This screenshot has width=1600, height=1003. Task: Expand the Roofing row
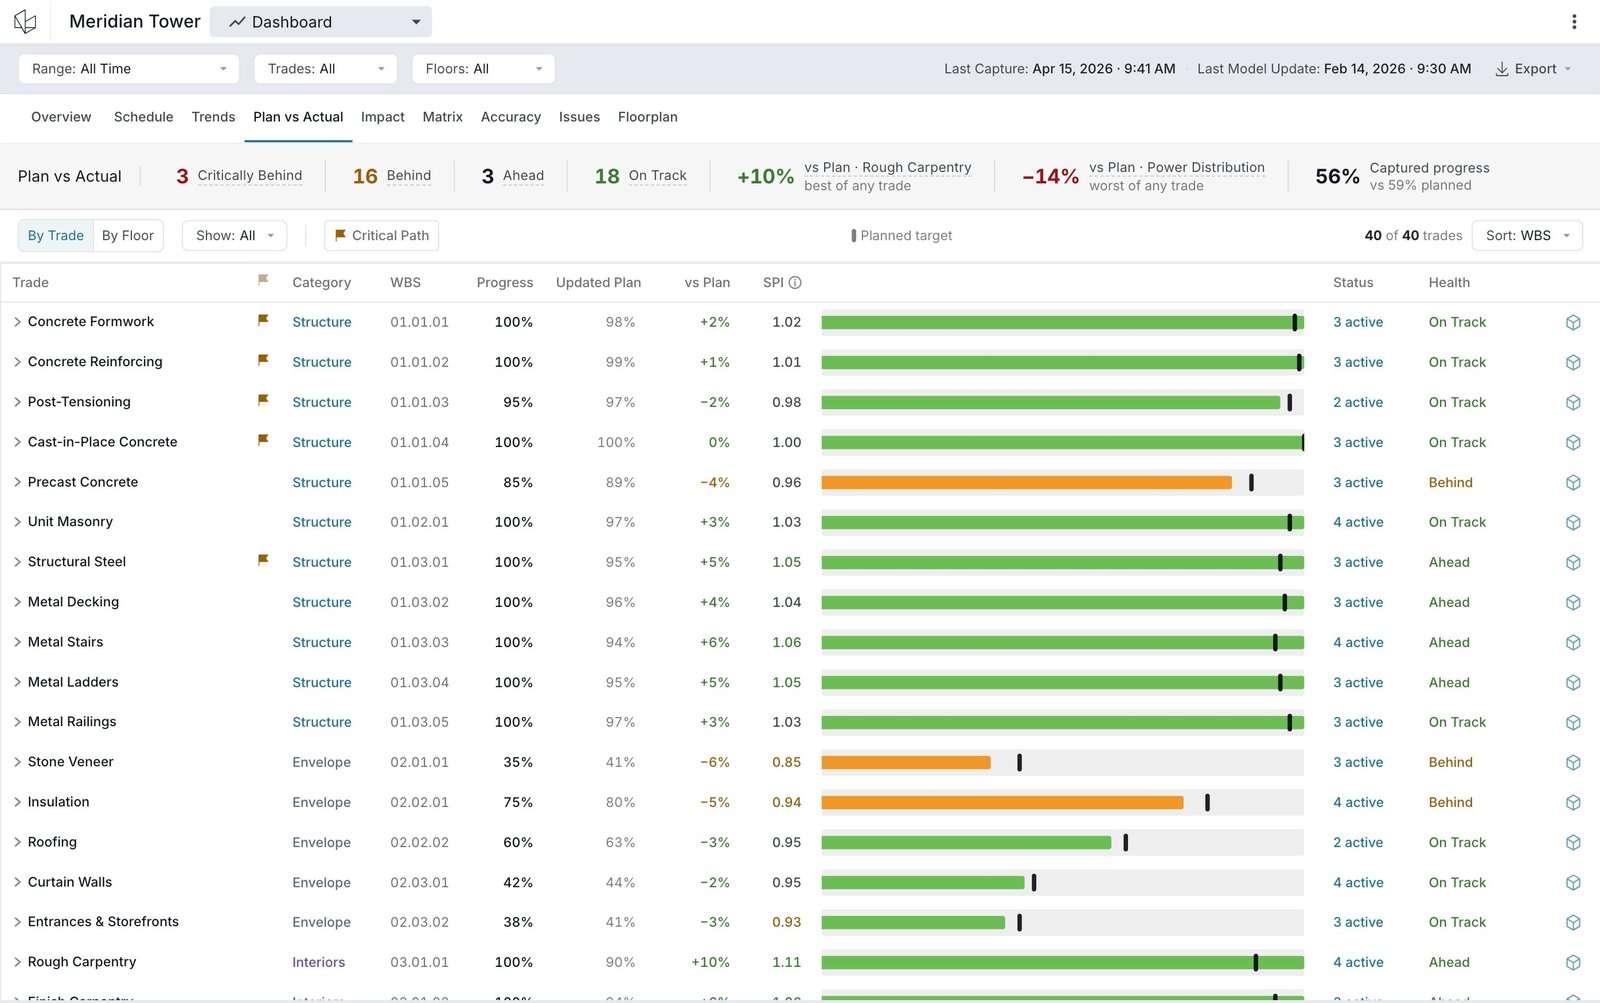pos(17,842)
